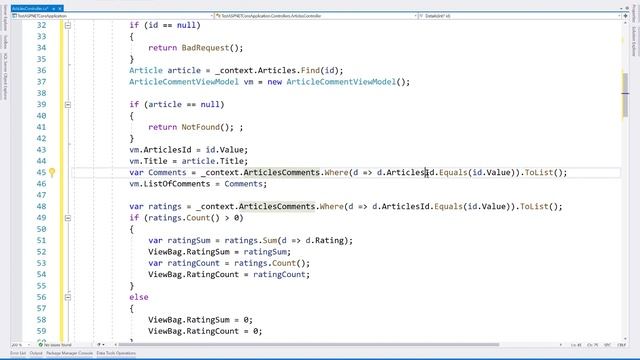Click ViewBag.RatingCount on line 54
Image resolution: width=640 pixels, height=360 pixels.
193,274
